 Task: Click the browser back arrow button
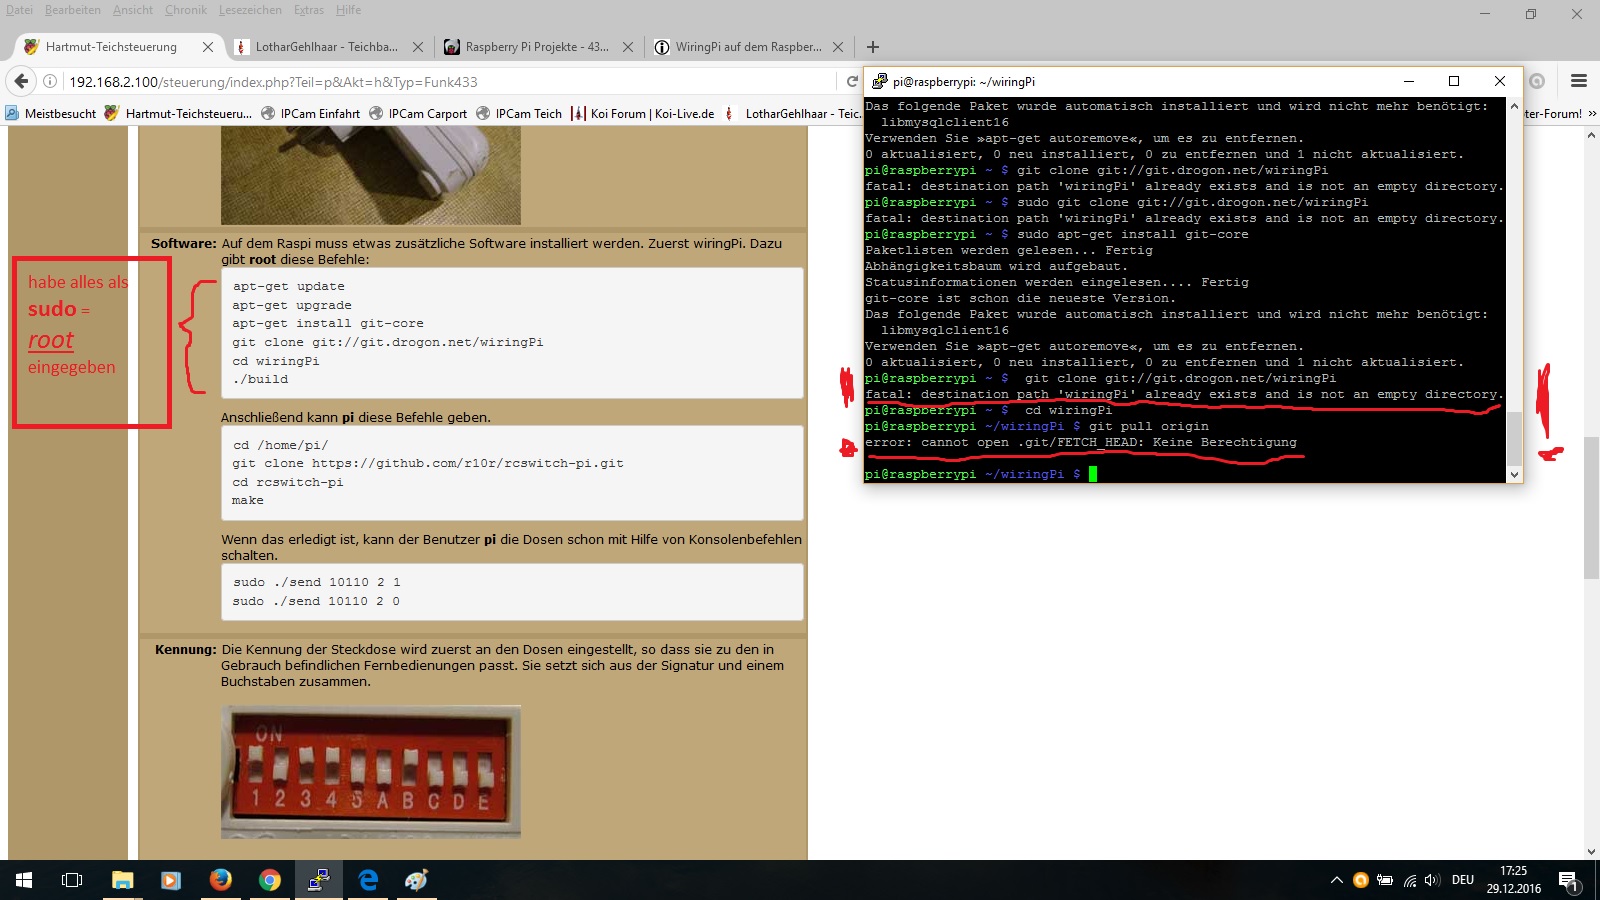click(x=21, y=81)
